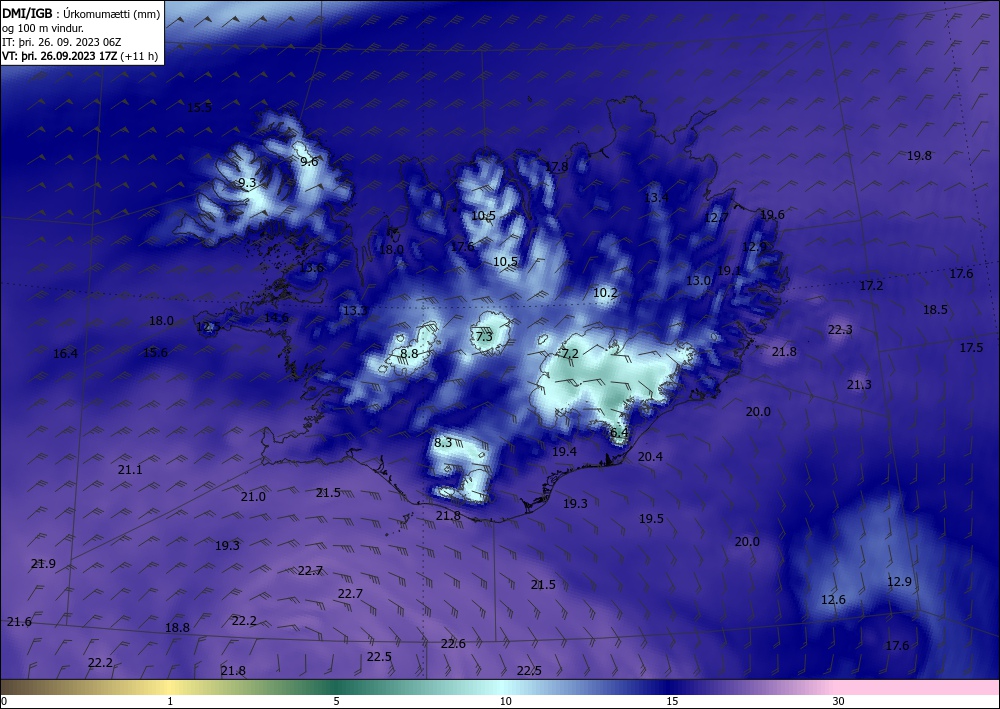The height and width of the screenshot is (709, 1000).
Task: Click the 17.2 value label
Action: pos(871,286)
